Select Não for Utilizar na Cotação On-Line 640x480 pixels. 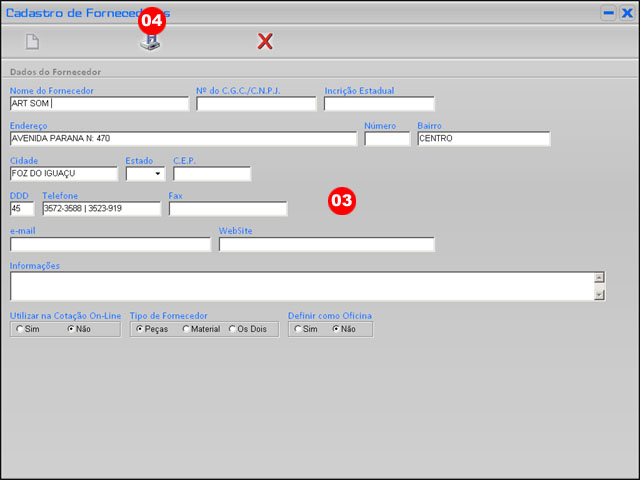point(71,329)
